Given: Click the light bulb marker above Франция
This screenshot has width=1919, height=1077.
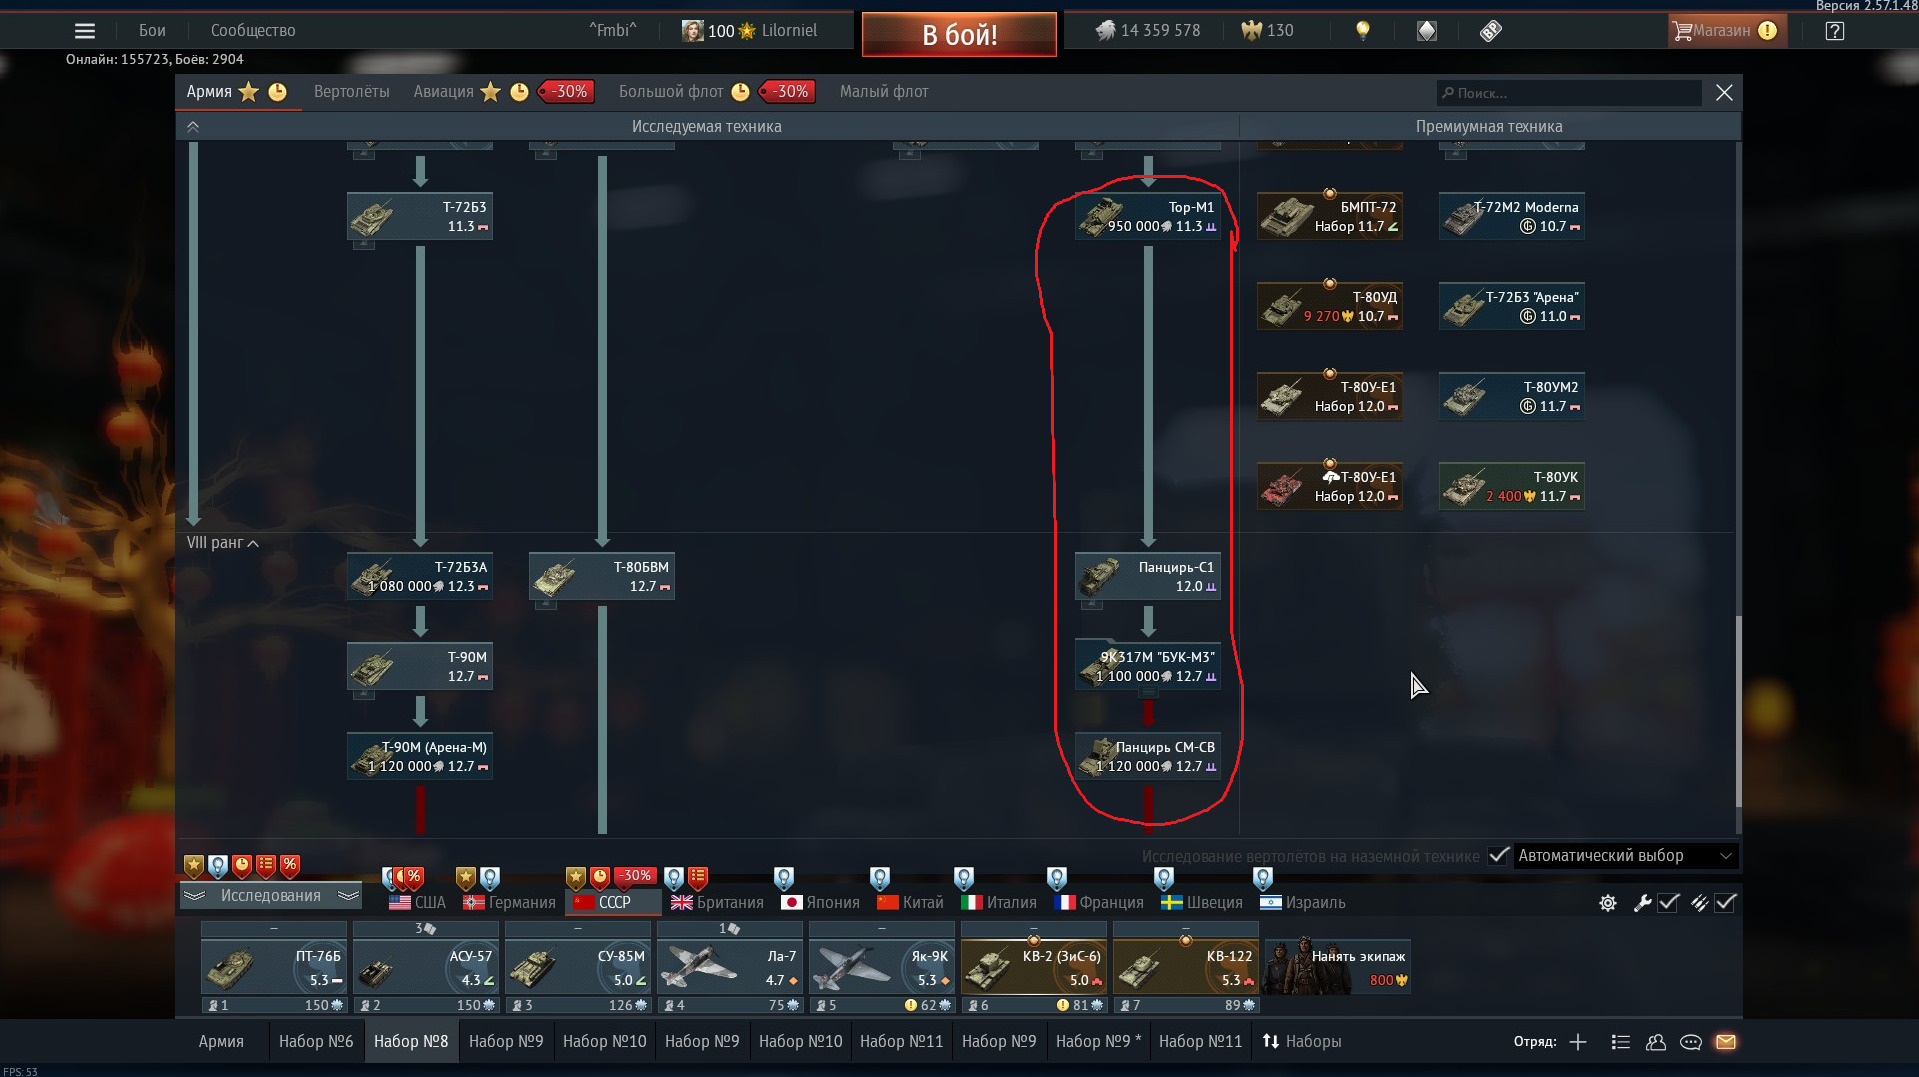Looking at the screenshot, I should pyautogui.click(x=1057, y=878).
